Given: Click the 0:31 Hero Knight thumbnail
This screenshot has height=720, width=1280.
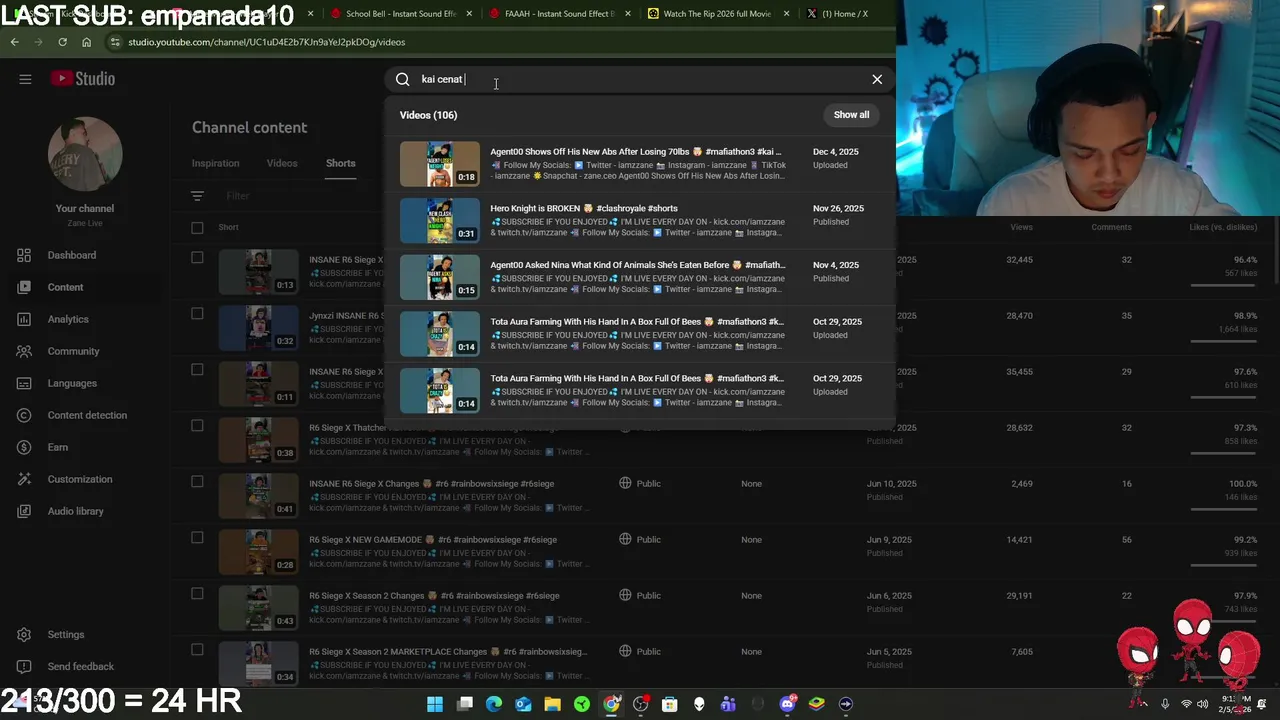Looking at the screenshot, I should click(440, 221).
